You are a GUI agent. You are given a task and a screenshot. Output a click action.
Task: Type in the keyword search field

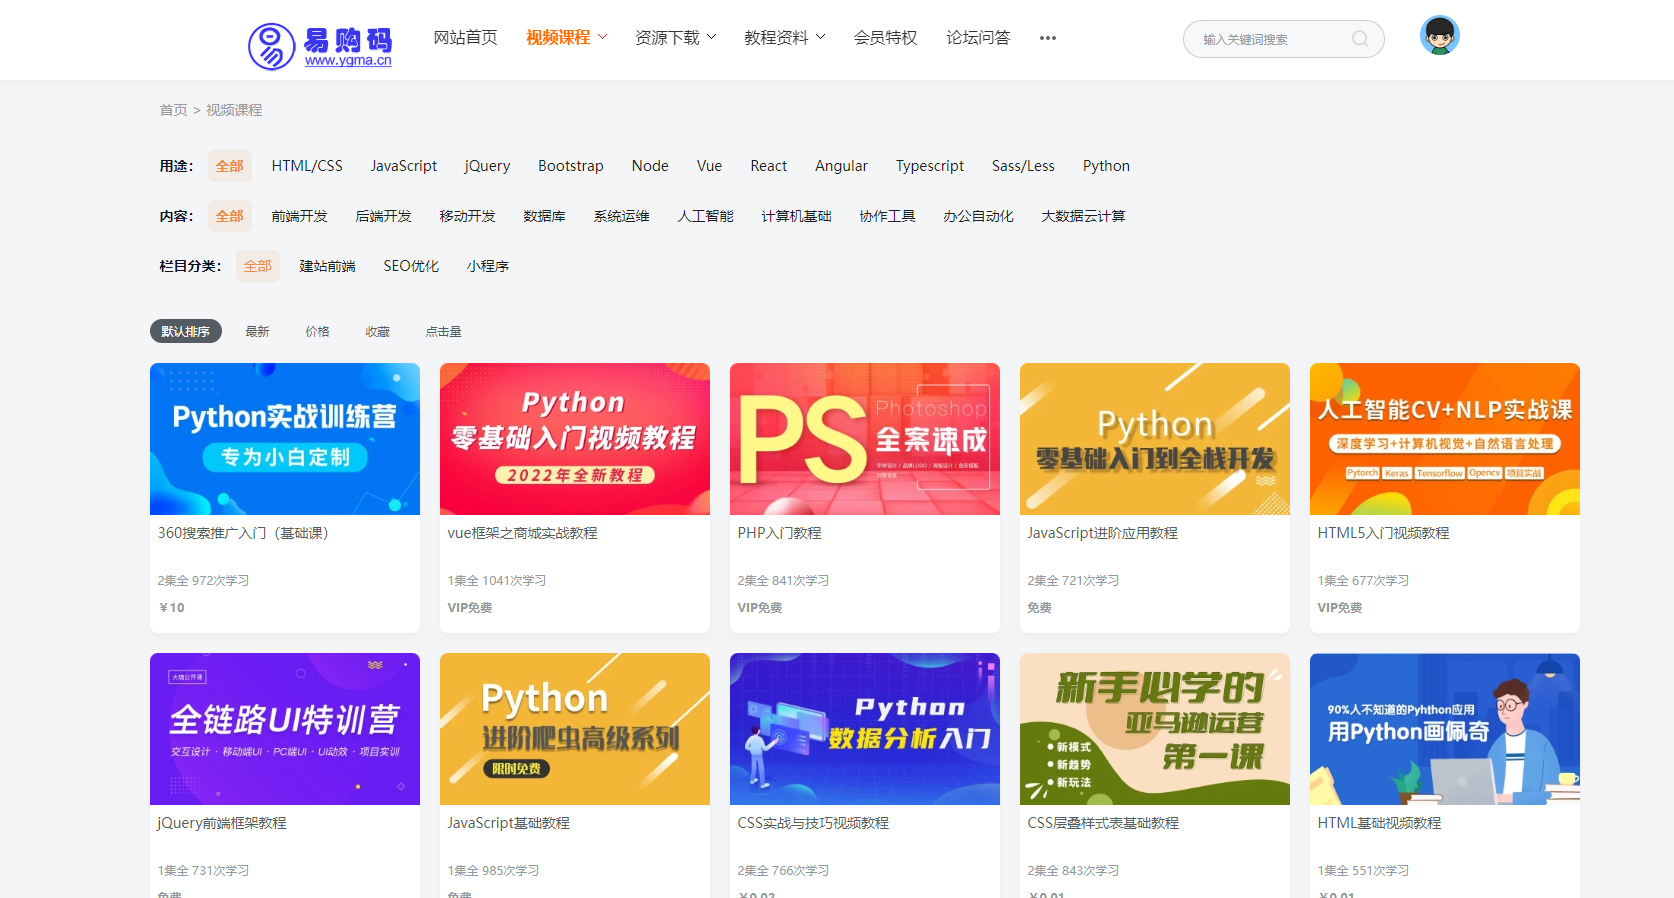1268,39
